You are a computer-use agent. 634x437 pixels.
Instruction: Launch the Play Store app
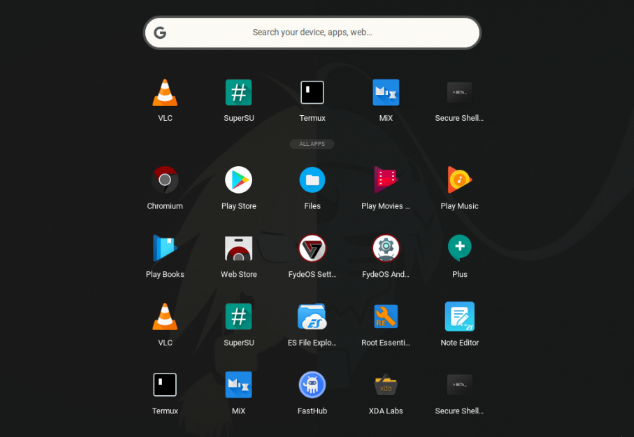238,181
